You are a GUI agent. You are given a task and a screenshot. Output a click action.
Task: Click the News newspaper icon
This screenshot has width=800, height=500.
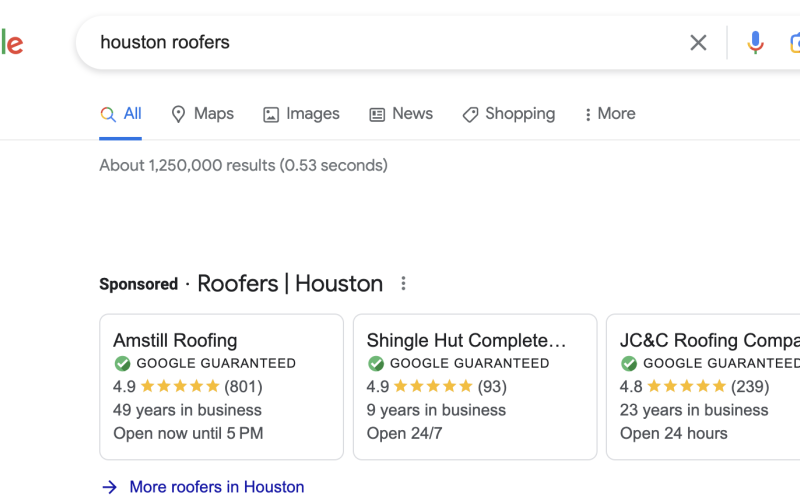(377, 115)
